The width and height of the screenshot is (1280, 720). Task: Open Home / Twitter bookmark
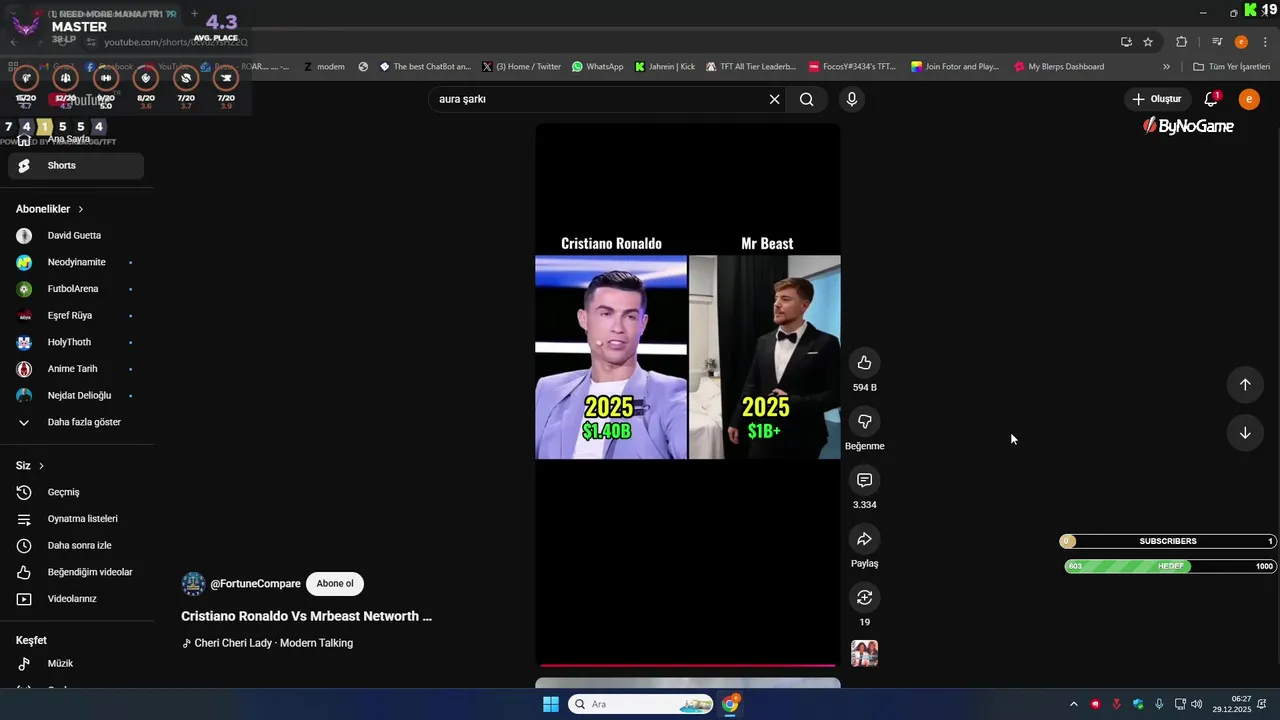click(x=521, y=67)
